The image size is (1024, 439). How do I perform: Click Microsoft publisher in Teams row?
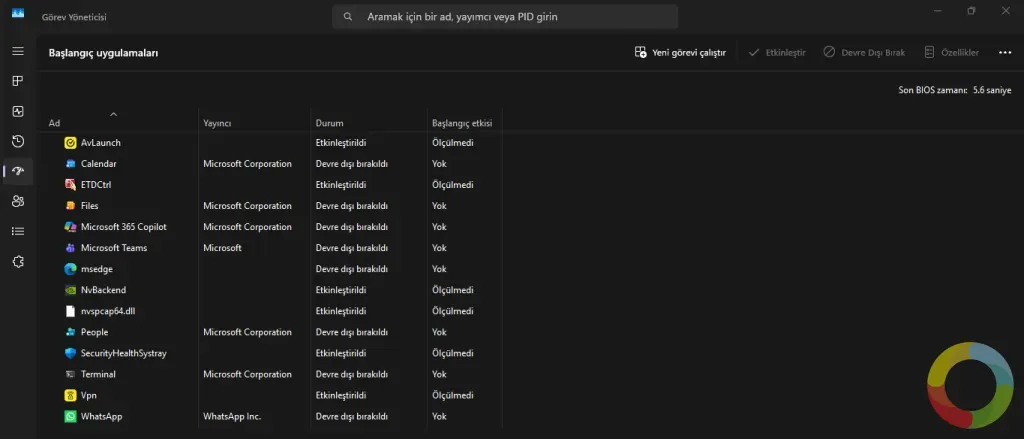point(222,248)
